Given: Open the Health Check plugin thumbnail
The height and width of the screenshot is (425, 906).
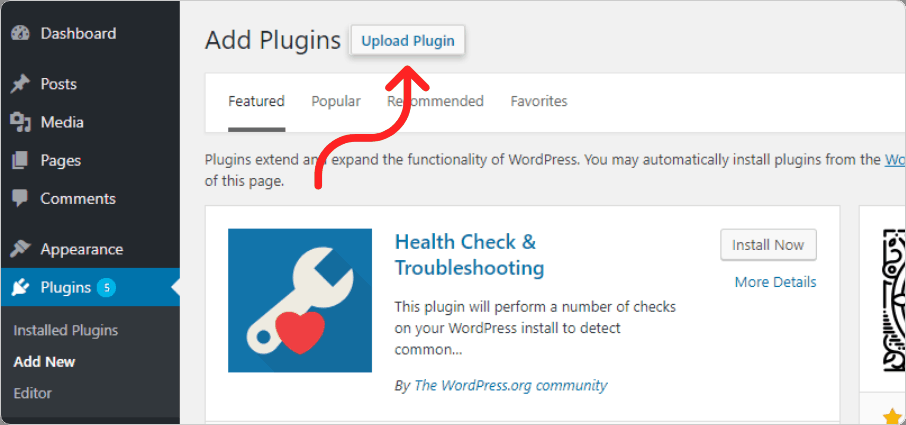Looking at the screenshot, I should pyautogui.click(x=300, y=300).
